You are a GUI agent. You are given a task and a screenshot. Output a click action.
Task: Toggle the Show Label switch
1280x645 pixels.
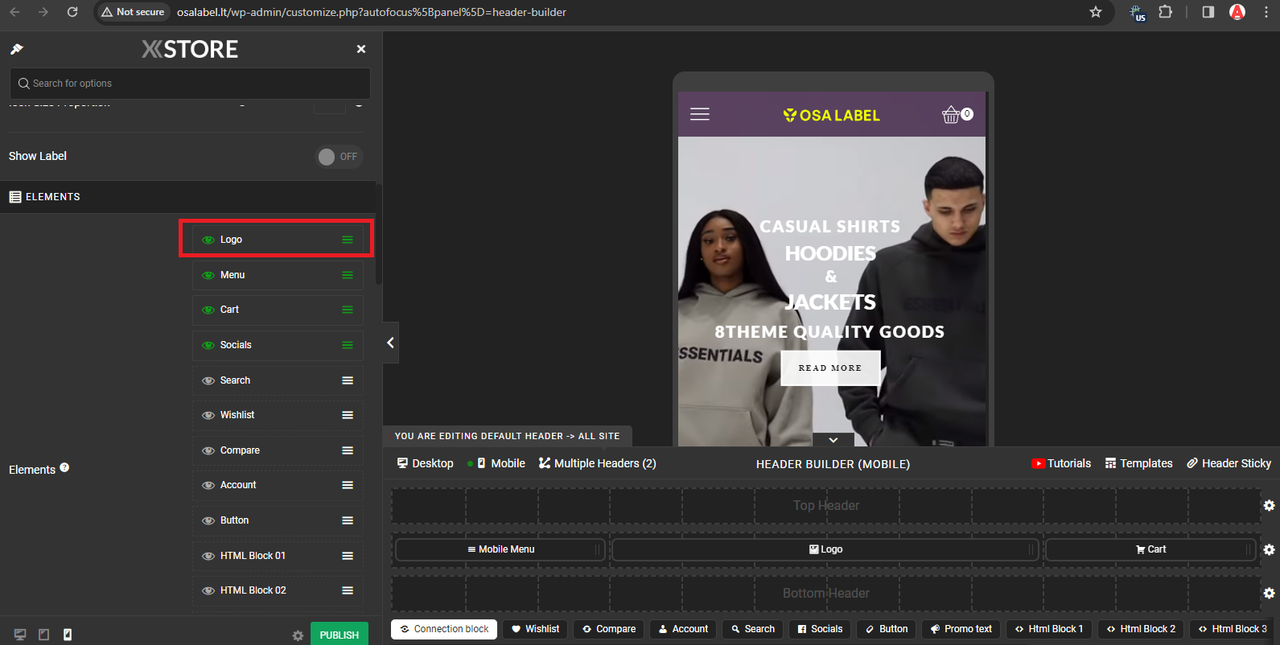(x=339, y=157)
